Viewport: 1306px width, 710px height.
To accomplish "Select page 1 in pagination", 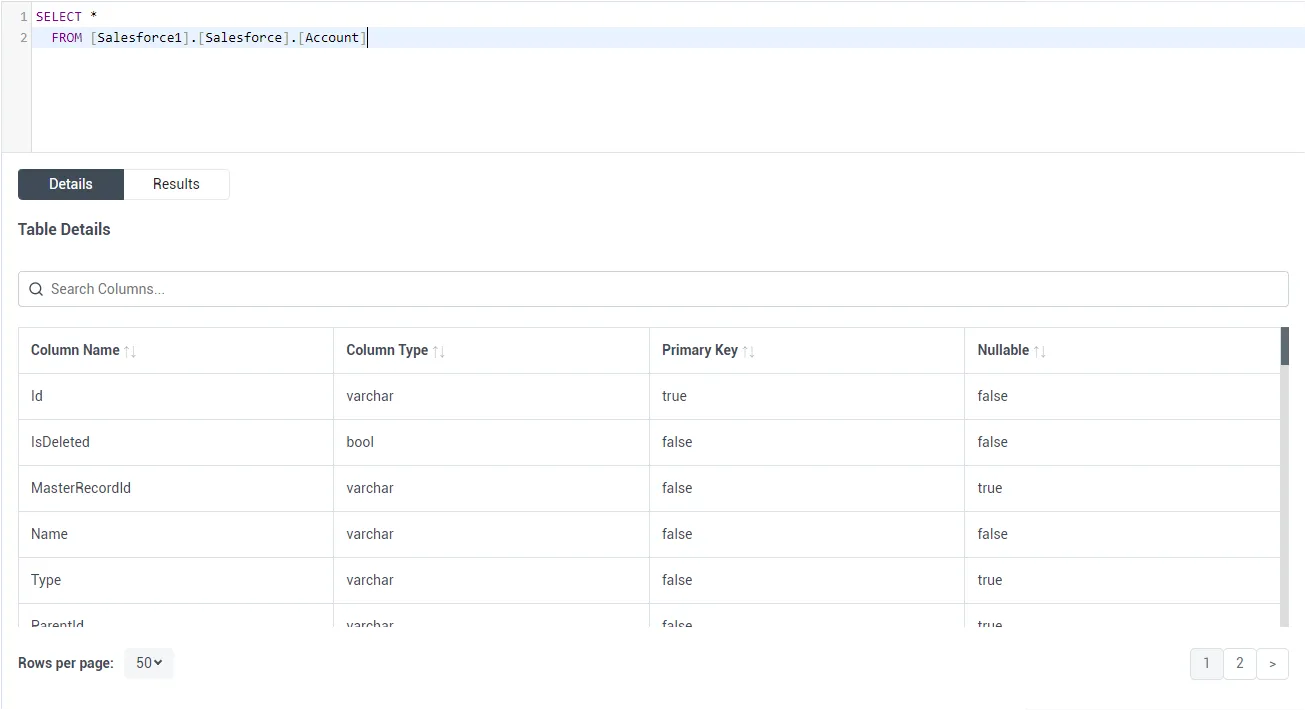I will click(1206, 663).
